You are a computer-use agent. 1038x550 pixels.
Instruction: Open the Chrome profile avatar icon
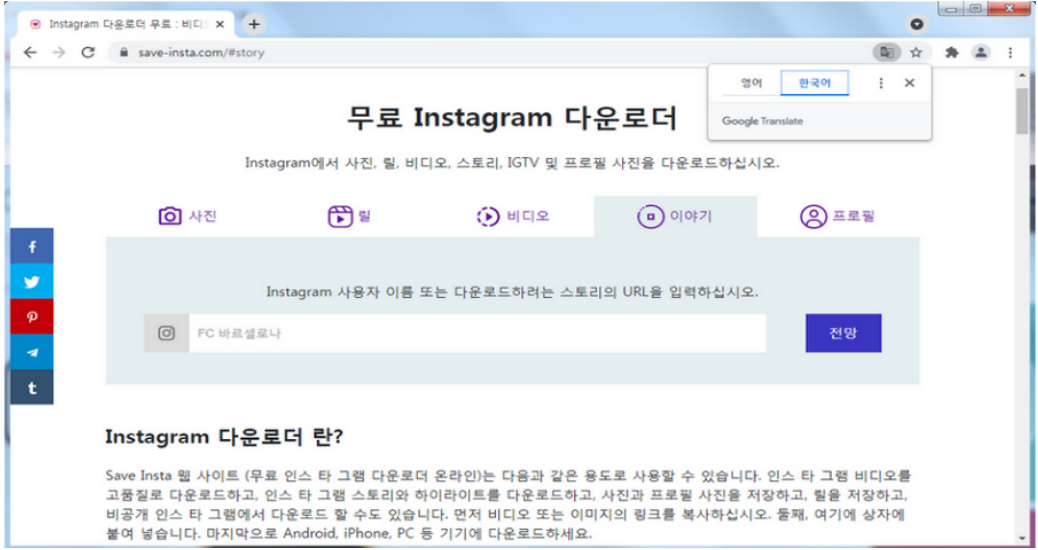(981, 52)
